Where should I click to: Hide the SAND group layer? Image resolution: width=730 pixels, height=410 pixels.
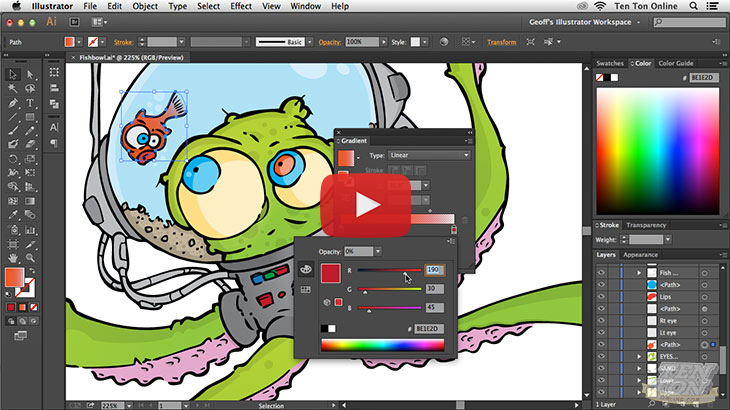601,368
